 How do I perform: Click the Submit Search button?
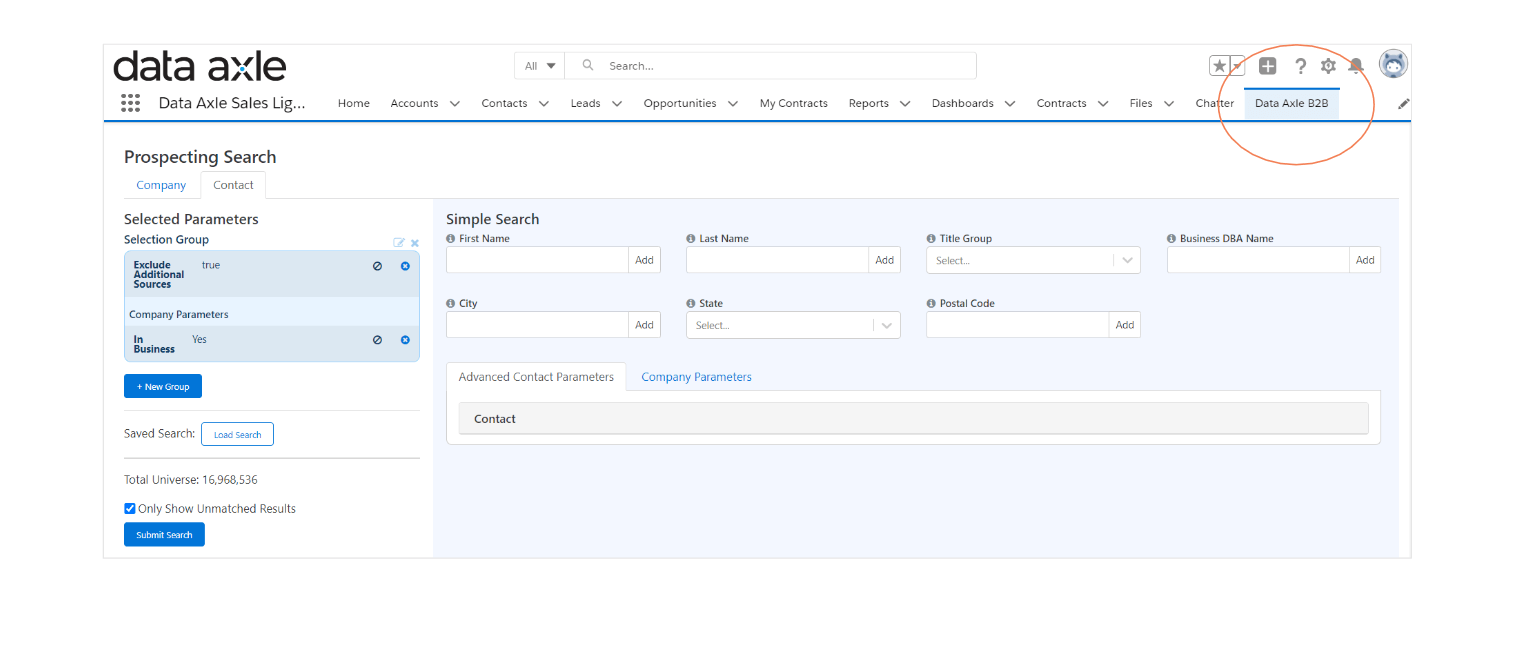click(x=164, y=535)
